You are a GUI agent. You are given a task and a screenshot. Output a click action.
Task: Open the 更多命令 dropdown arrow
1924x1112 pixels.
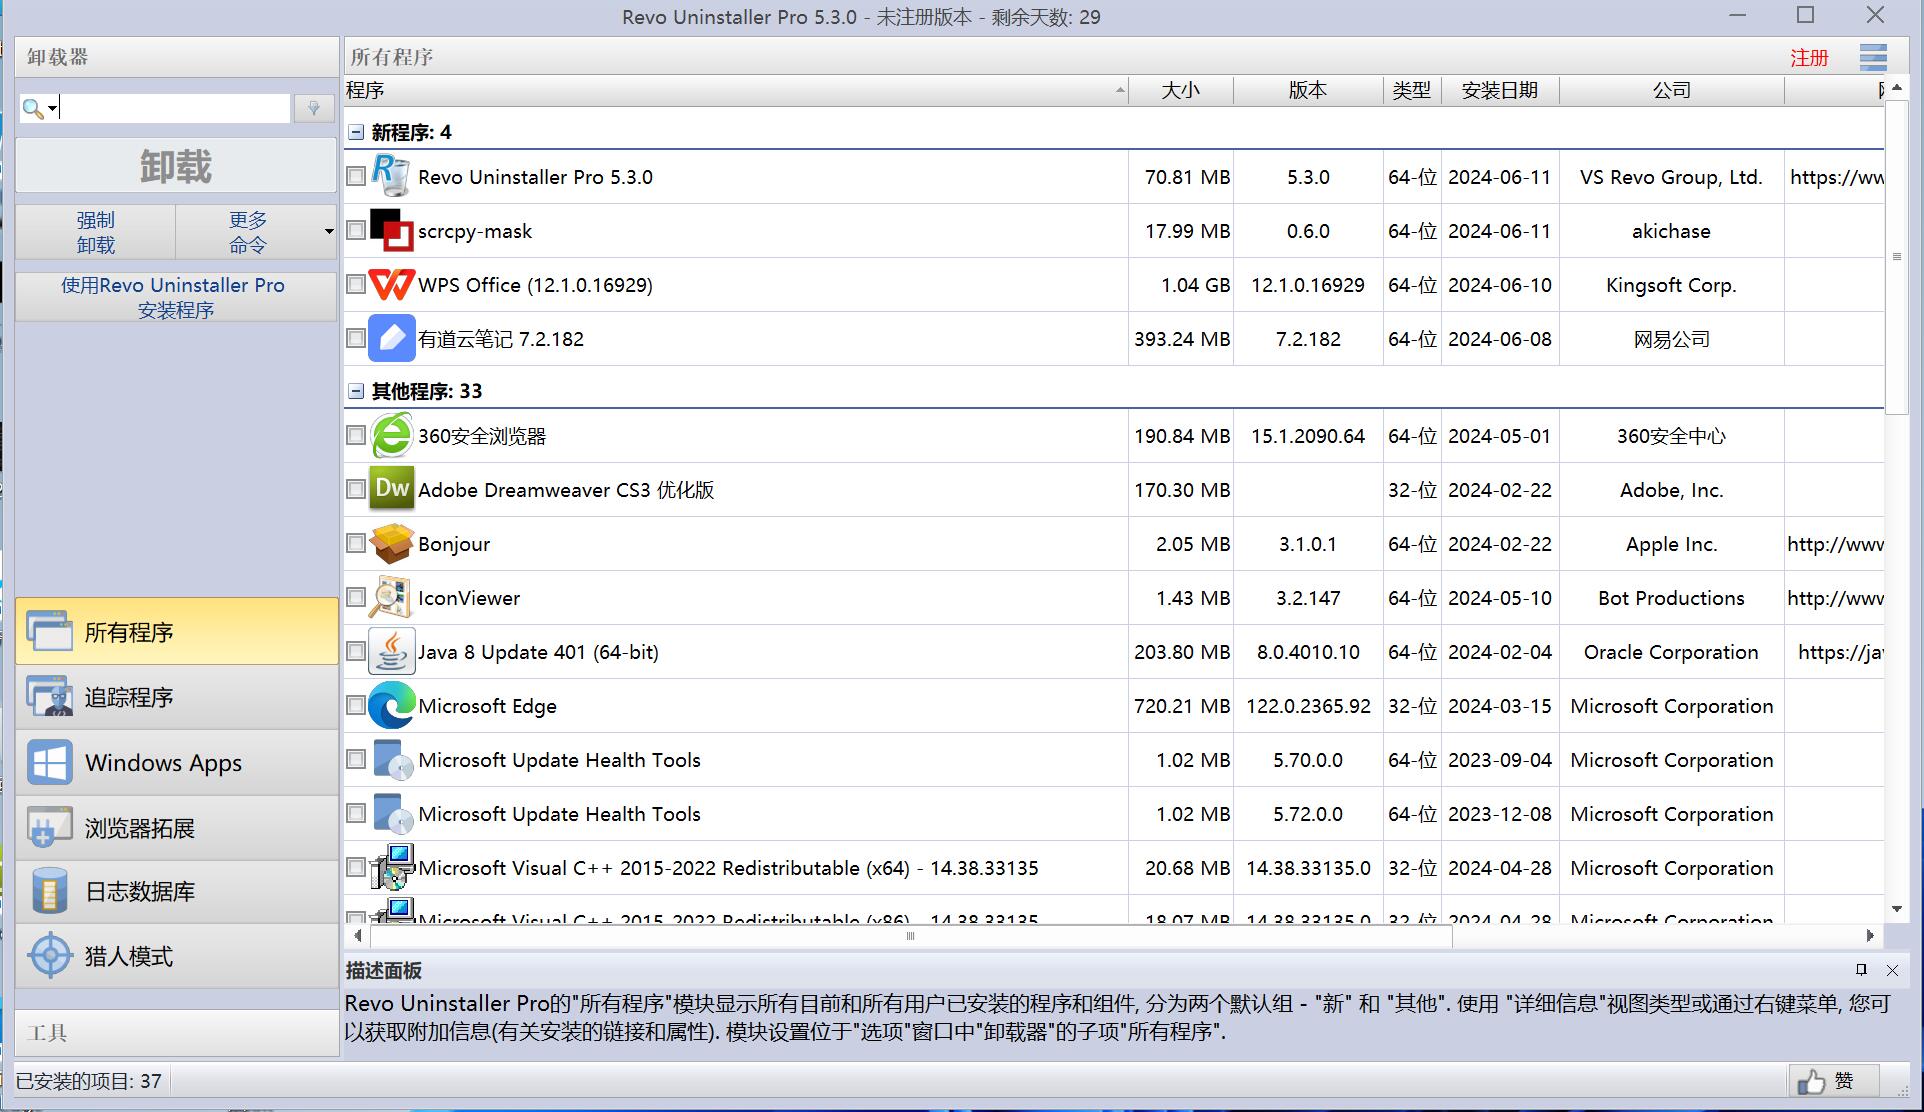[x=328, y=232]
